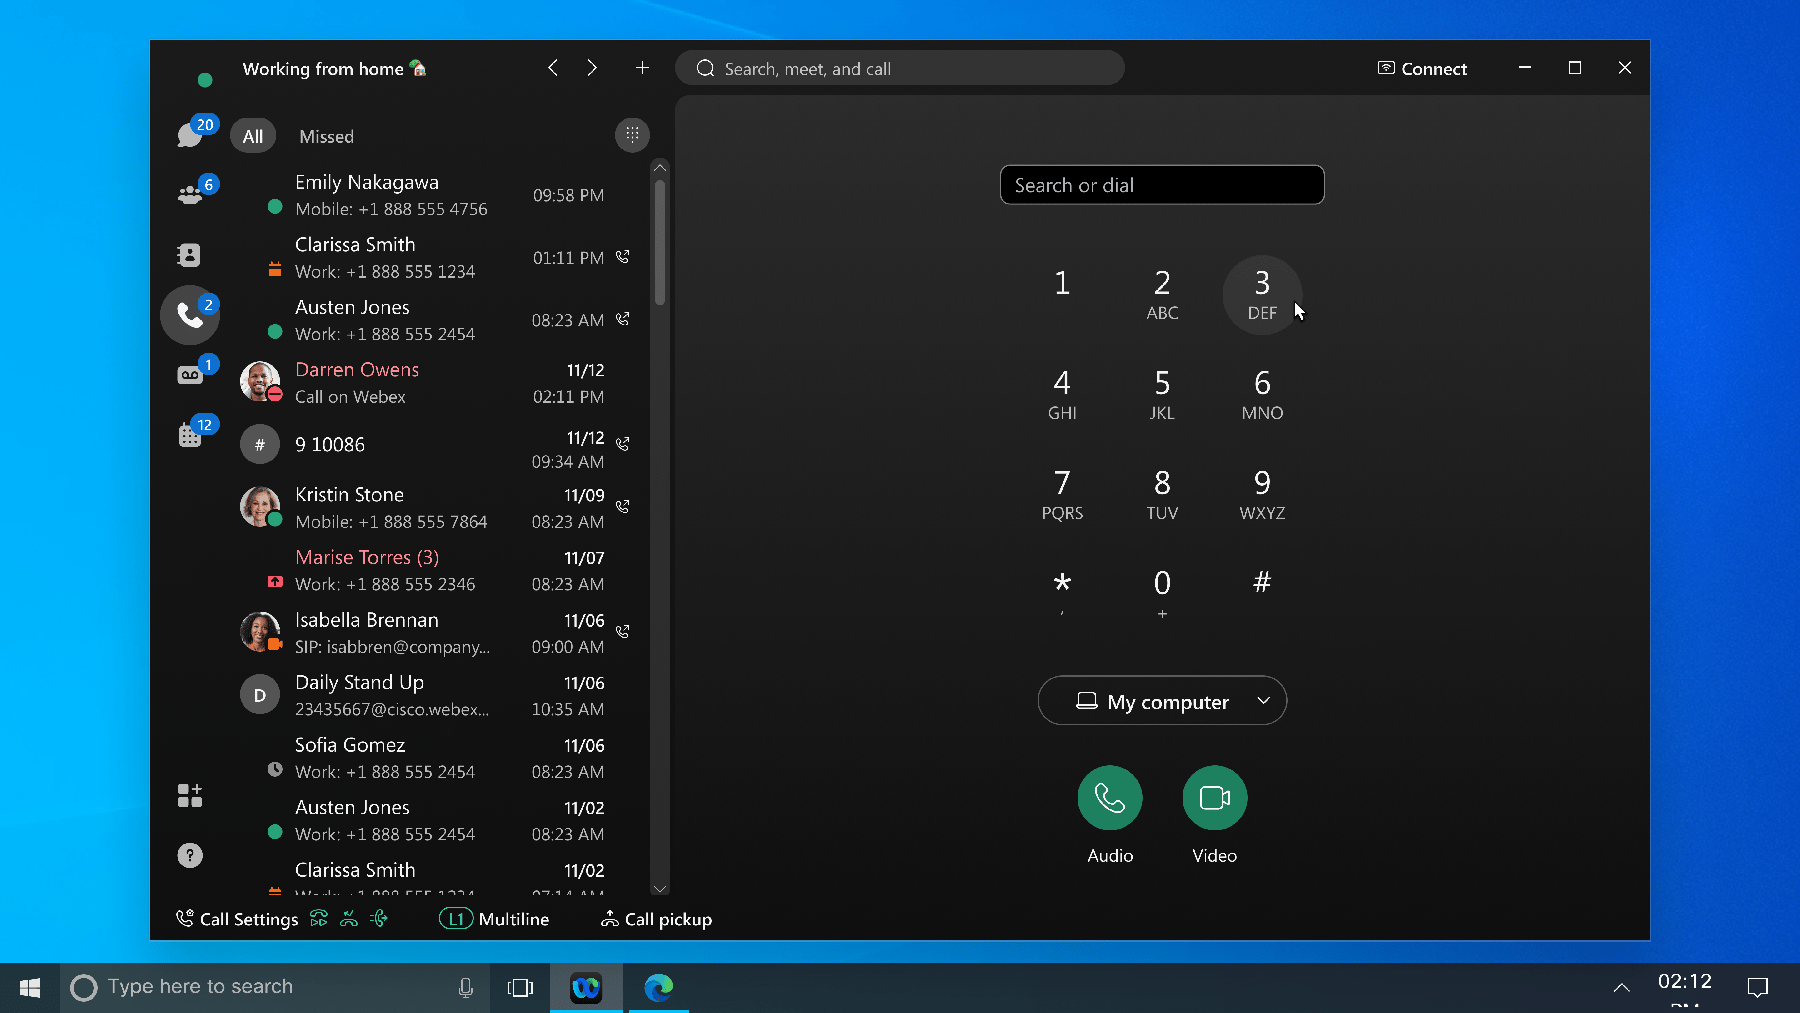Collapse back with the left chevron arrow
This screenshot has width=1800, height=1013.
click(552, 68)
